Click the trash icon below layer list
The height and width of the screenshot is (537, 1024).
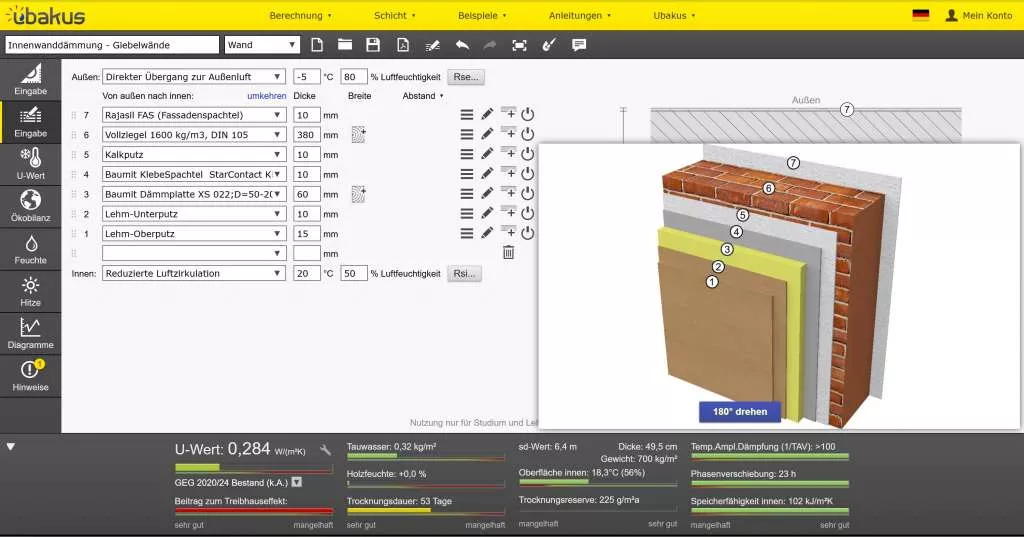click(508, 253)
